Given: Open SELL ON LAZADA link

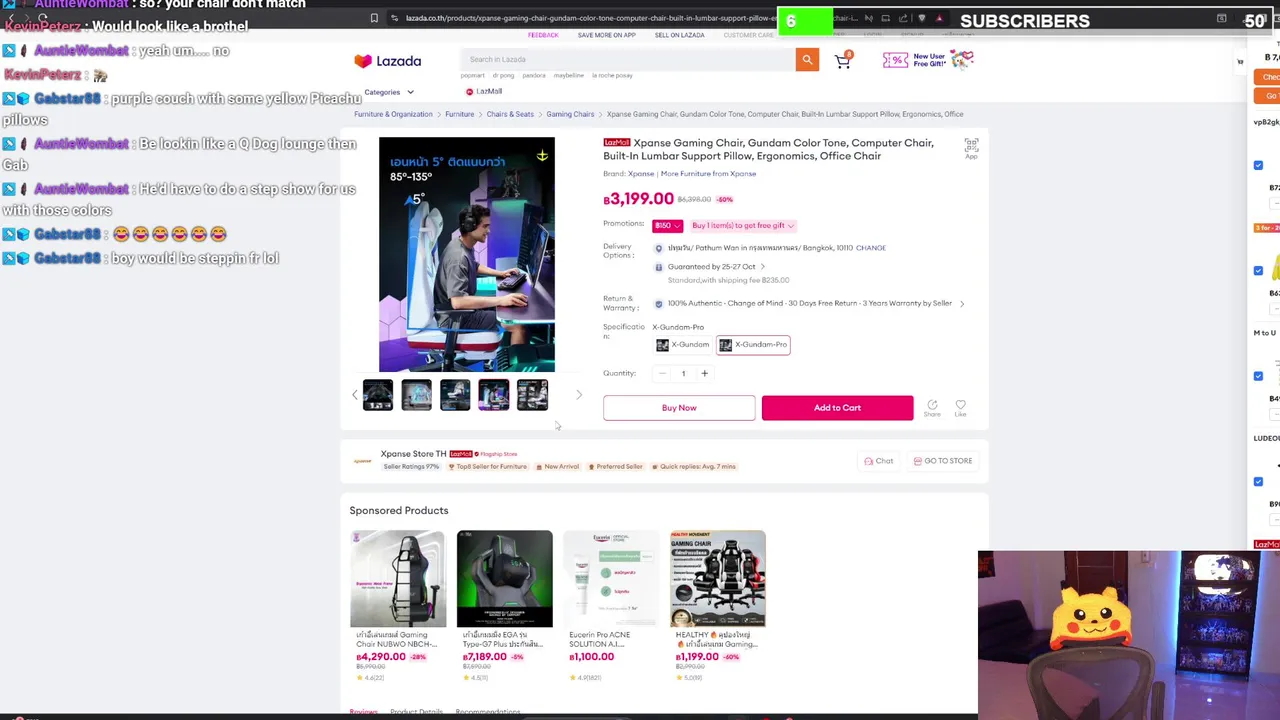Looking at the screenshot, I should 679,35.
